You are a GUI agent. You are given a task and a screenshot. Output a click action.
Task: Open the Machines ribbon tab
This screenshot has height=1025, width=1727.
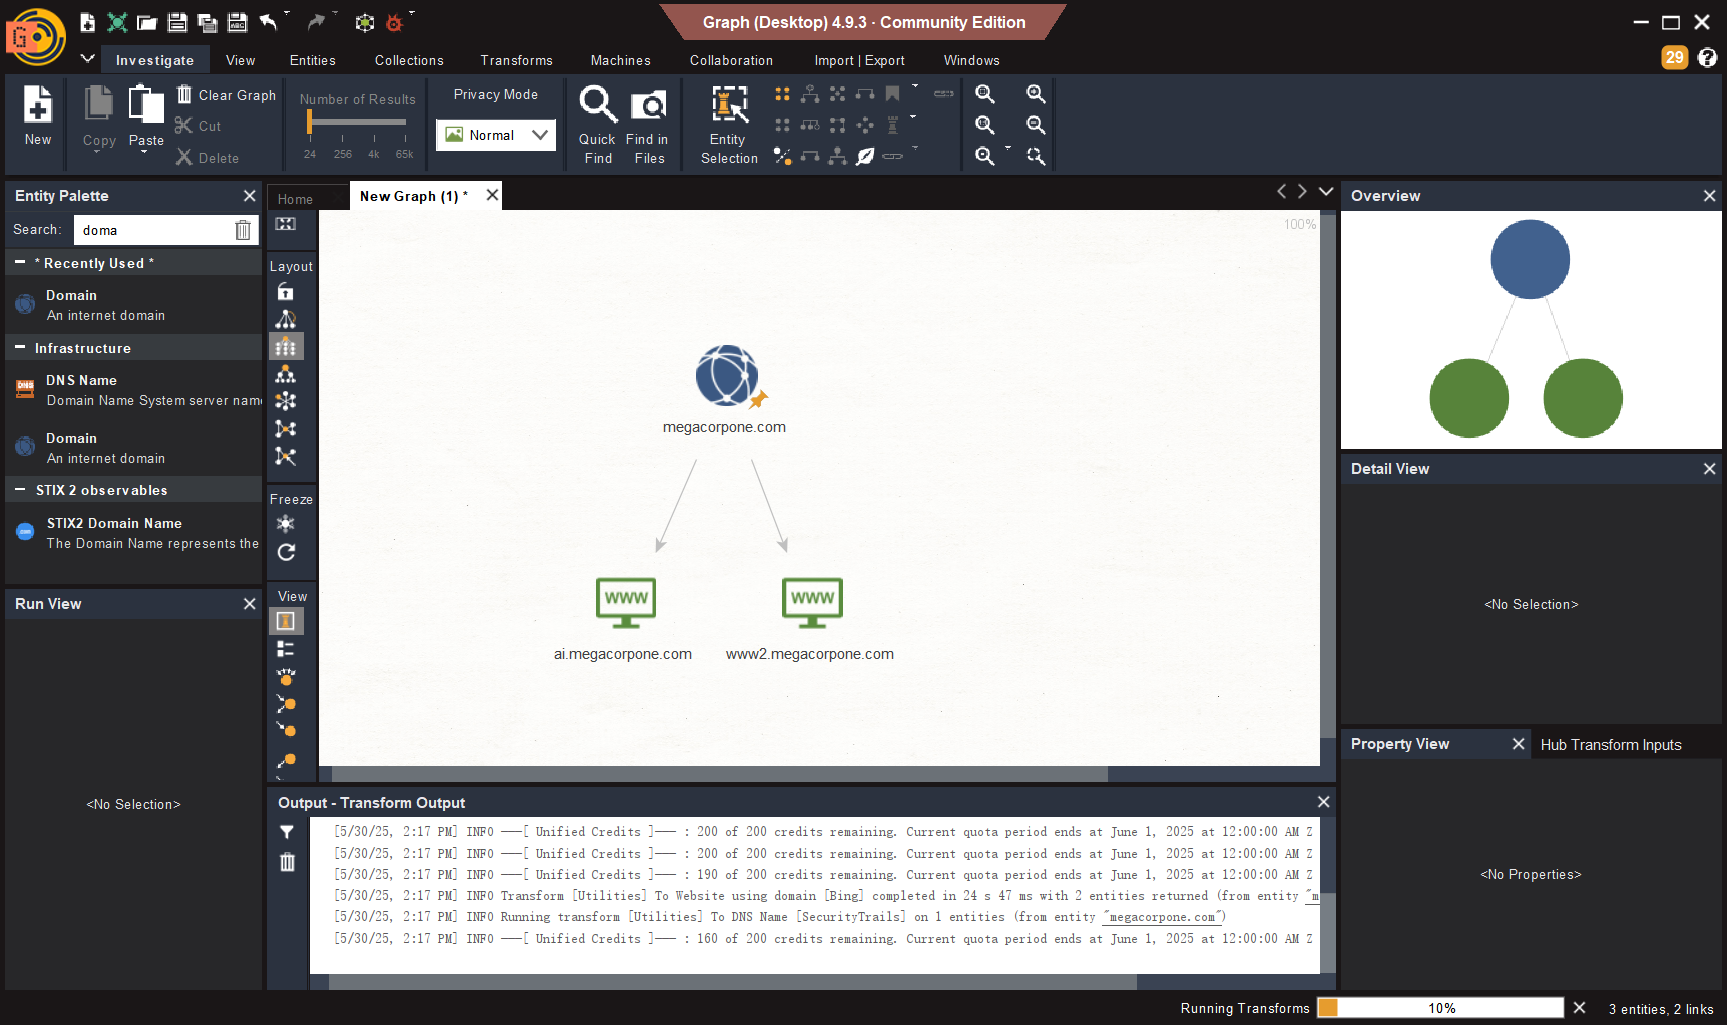coord(620,60)
